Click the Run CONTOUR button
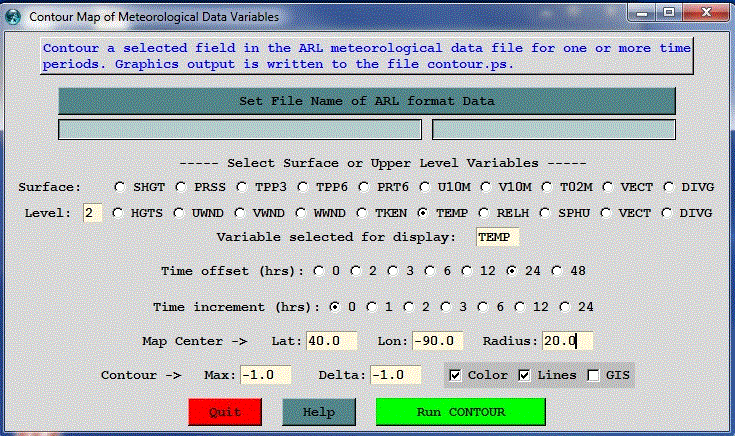 tap(460, 411)
